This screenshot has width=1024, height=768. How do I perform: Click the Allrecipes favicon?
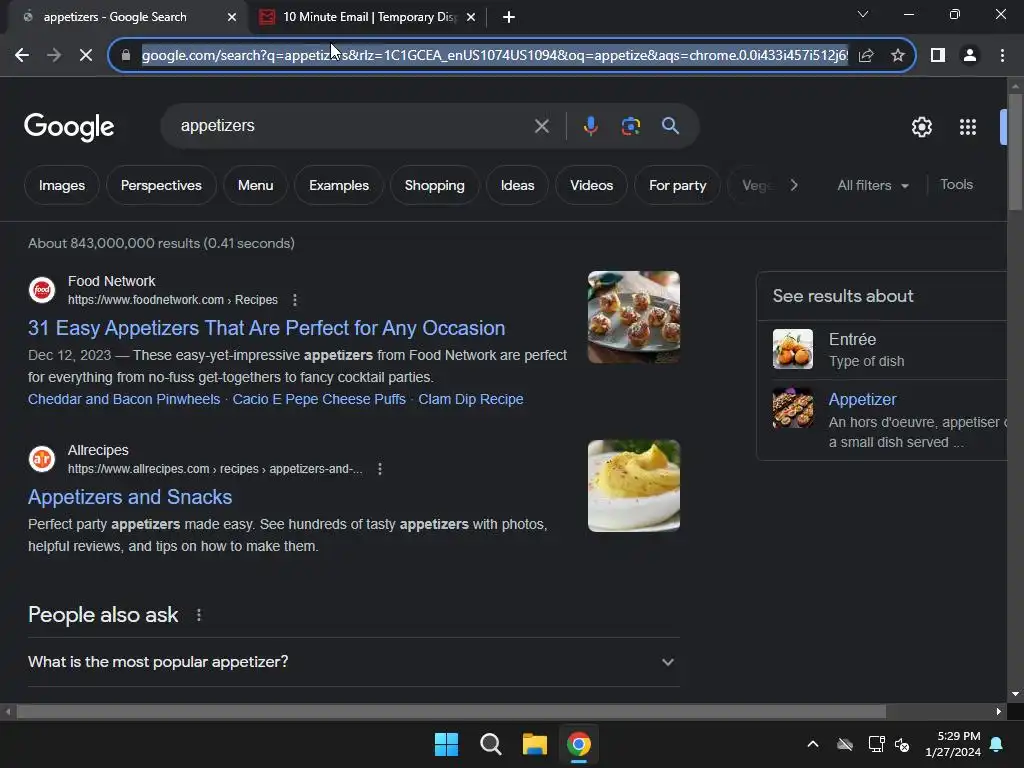[42, 459]
